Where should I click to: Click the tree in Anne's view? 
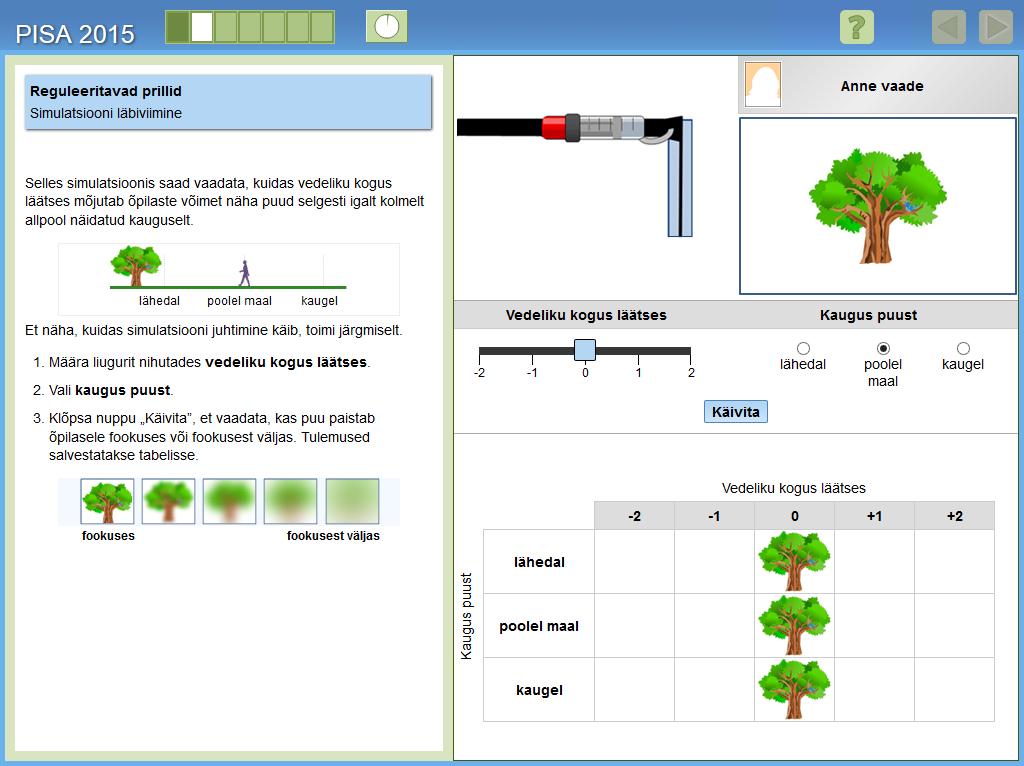click(x=877, y=206)
